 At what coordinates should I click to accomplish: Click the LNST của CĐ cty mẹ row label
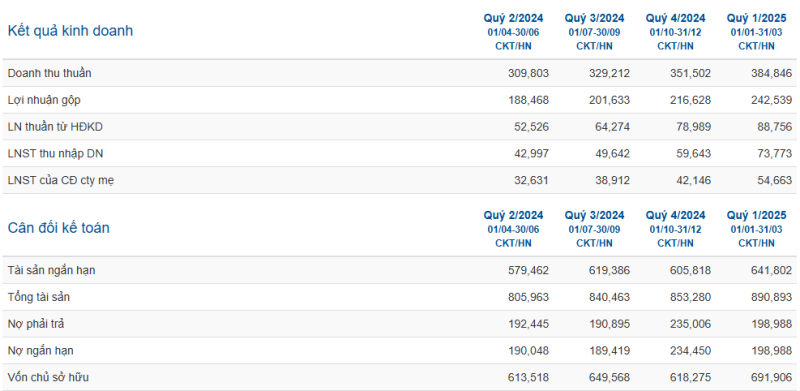tap(61, 180)
